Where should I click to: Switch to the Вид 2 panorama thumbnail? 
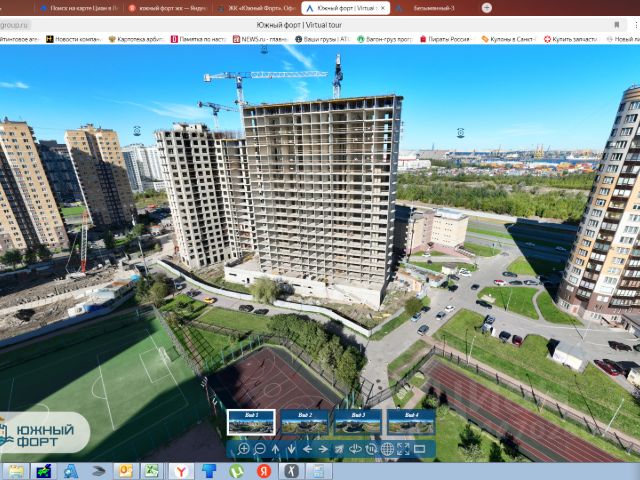(x=304, y=422)
